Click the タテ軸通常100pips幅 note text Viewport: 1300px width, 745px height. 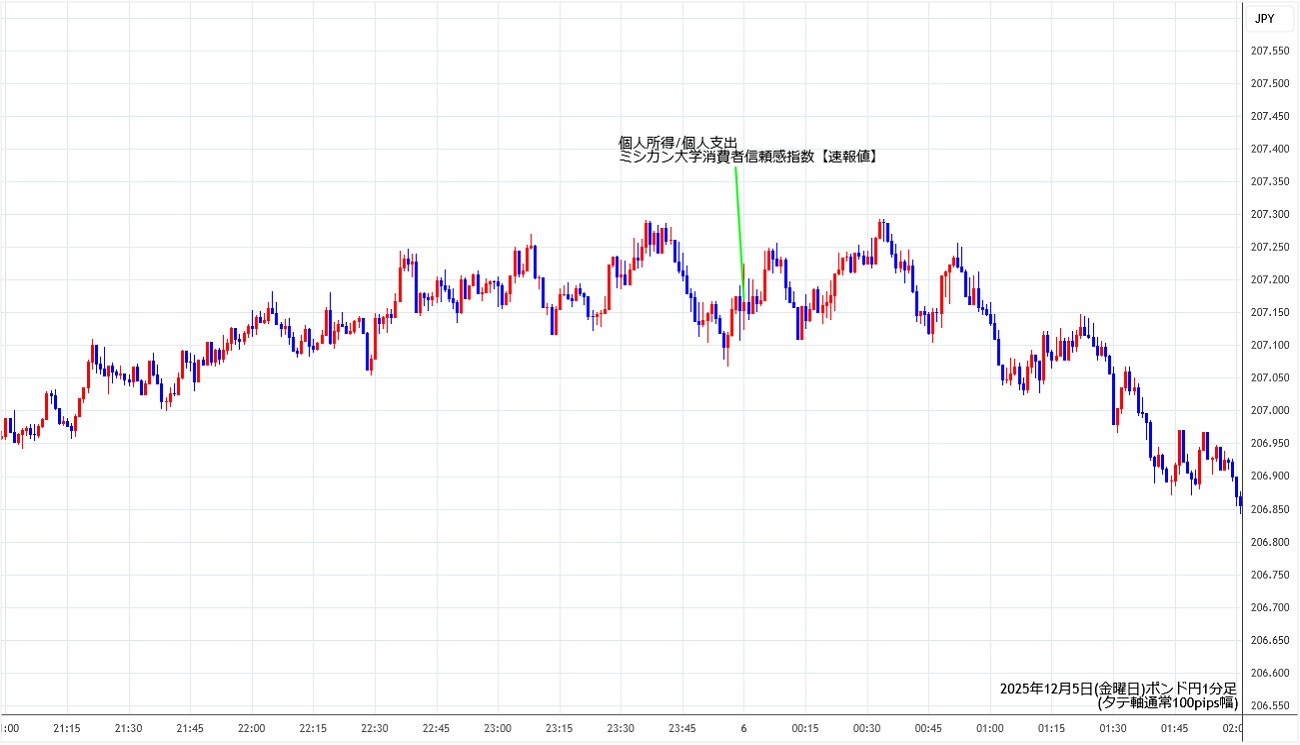click(x=1167, y=703)
